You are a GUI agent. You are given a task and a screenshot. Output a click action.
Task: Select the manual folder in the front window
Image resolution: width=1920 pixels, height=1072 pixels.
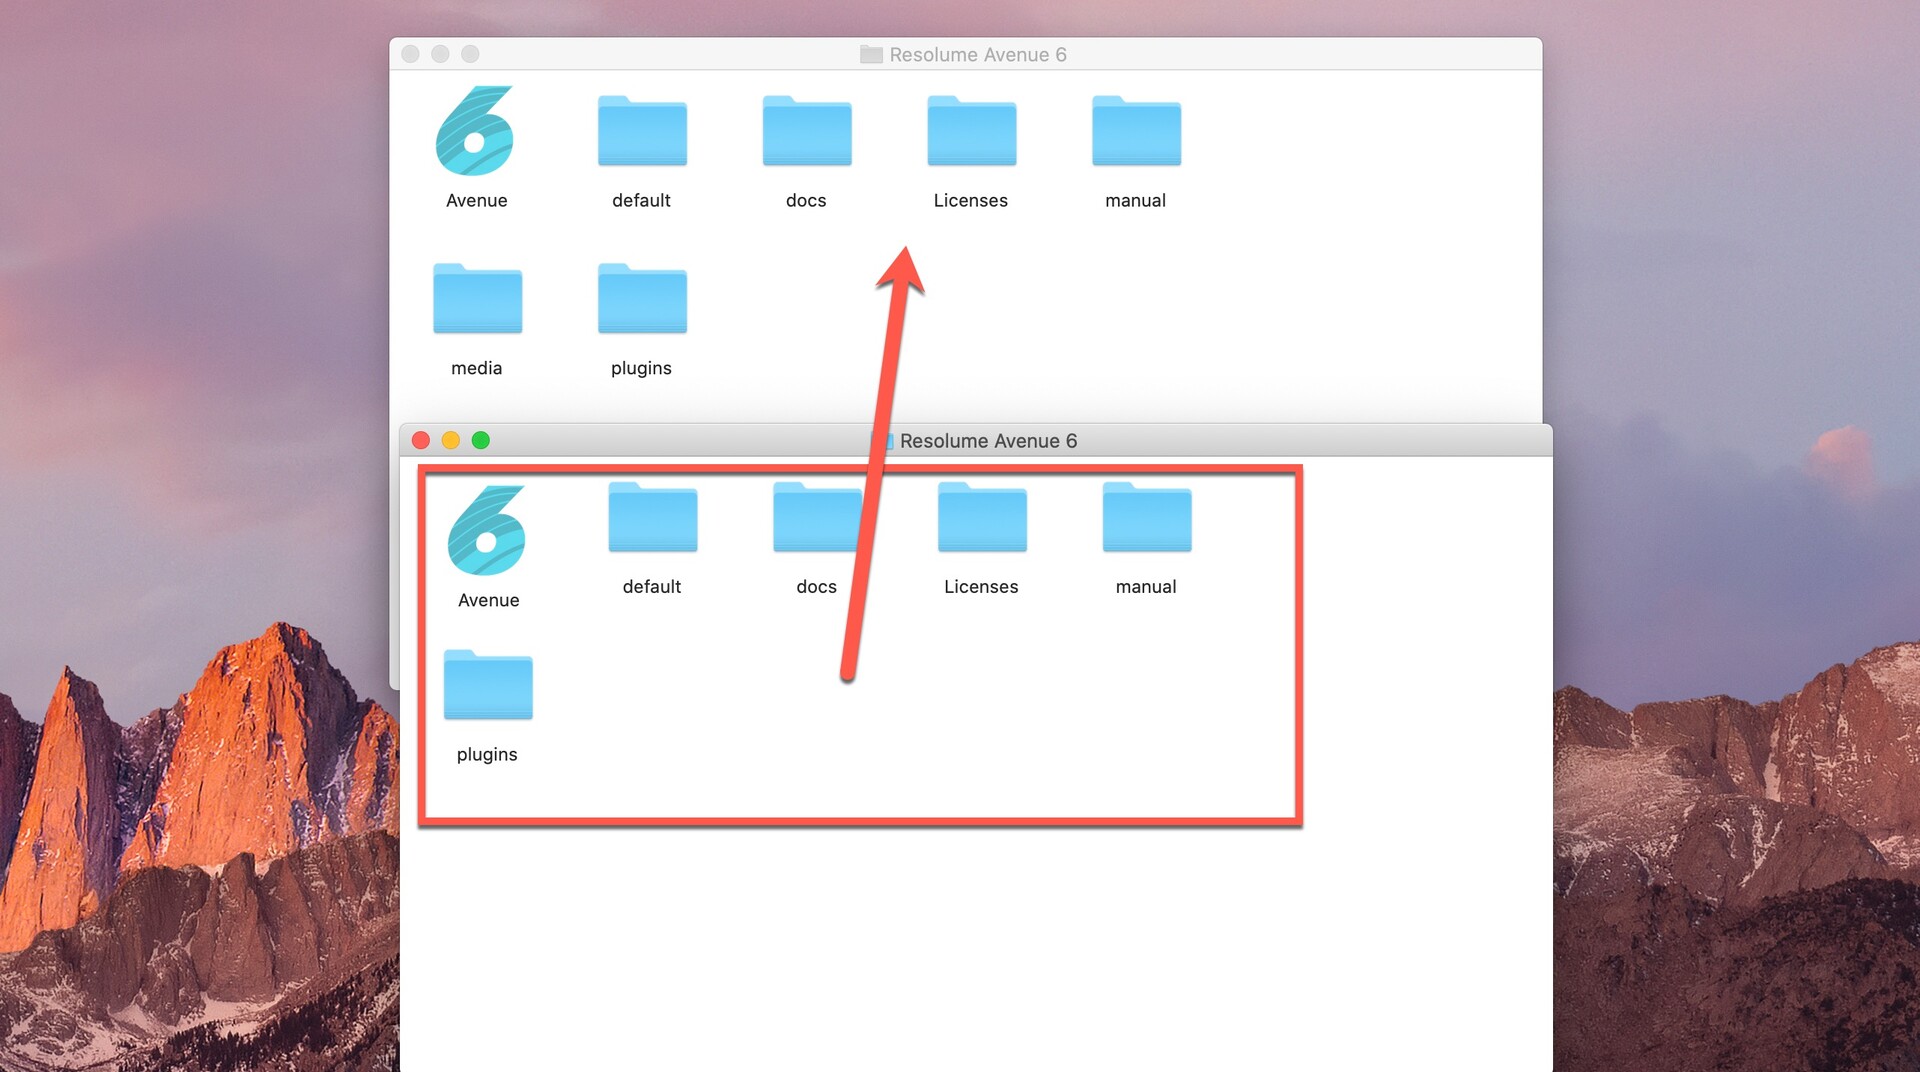point(1146,518)
